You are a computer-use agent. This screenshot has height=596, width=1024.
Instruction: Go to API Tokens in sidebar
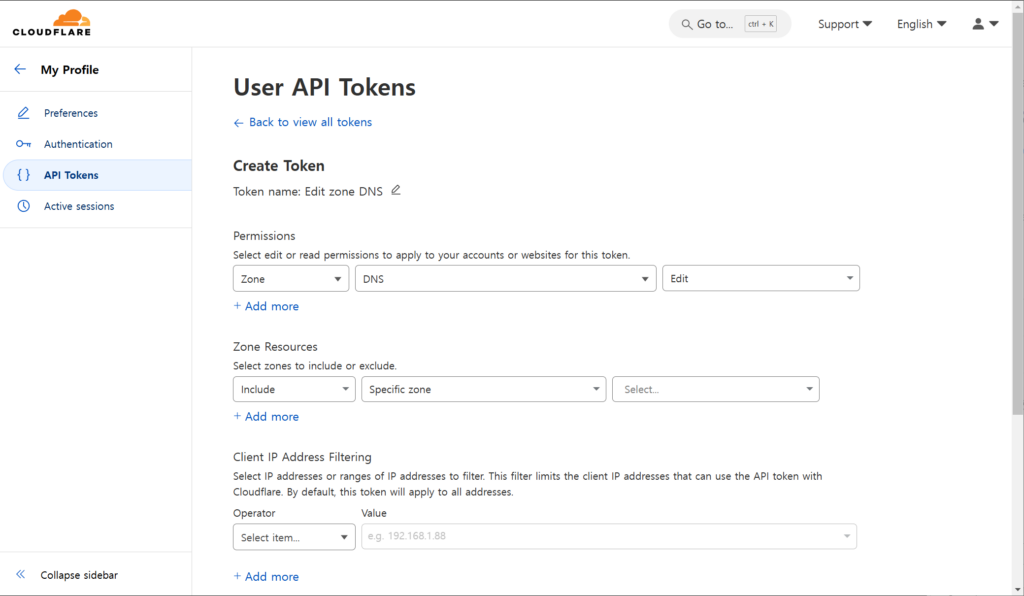[x=70, y=175]
